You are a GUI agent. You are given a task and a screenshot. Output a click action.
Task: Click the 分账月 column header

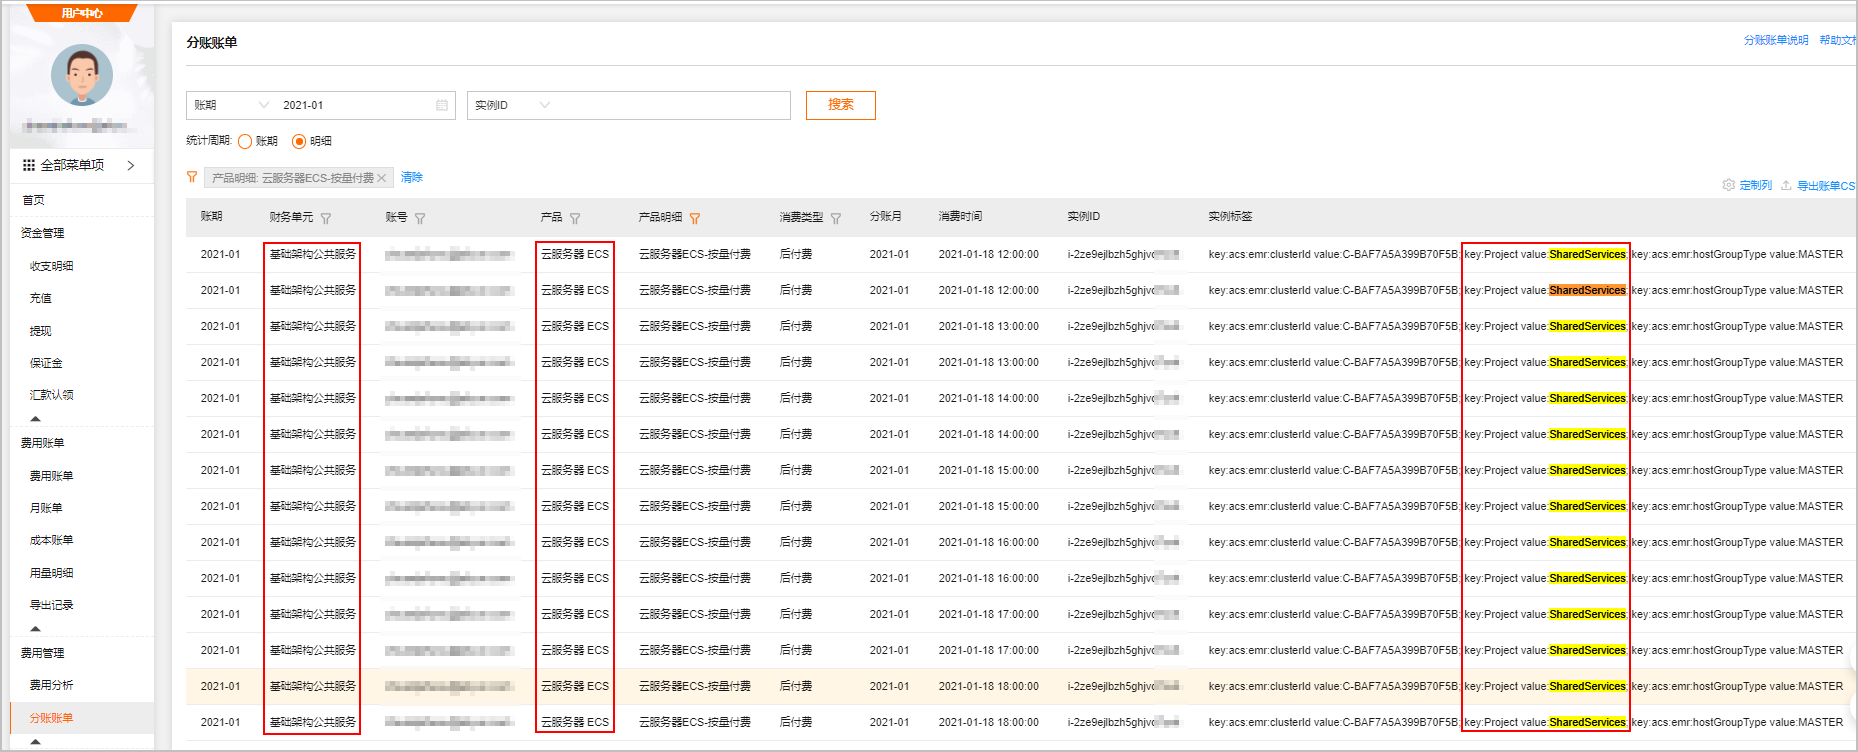[x=886, y=216]
